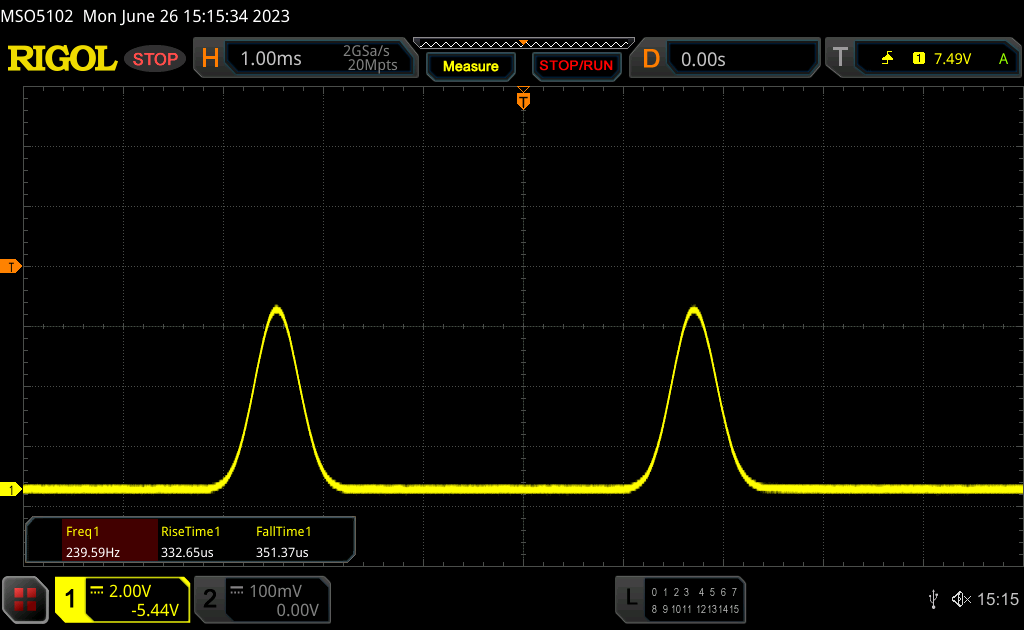Open the red function navigation grid icon
This screenshot has height=630, width=1024.
(x=25, y=599)
